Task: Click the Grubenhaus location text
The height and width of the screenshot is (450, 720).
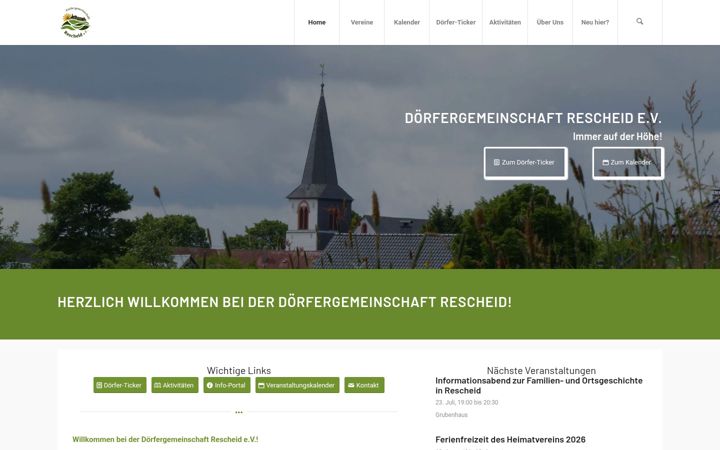Action: click(451, 415)
